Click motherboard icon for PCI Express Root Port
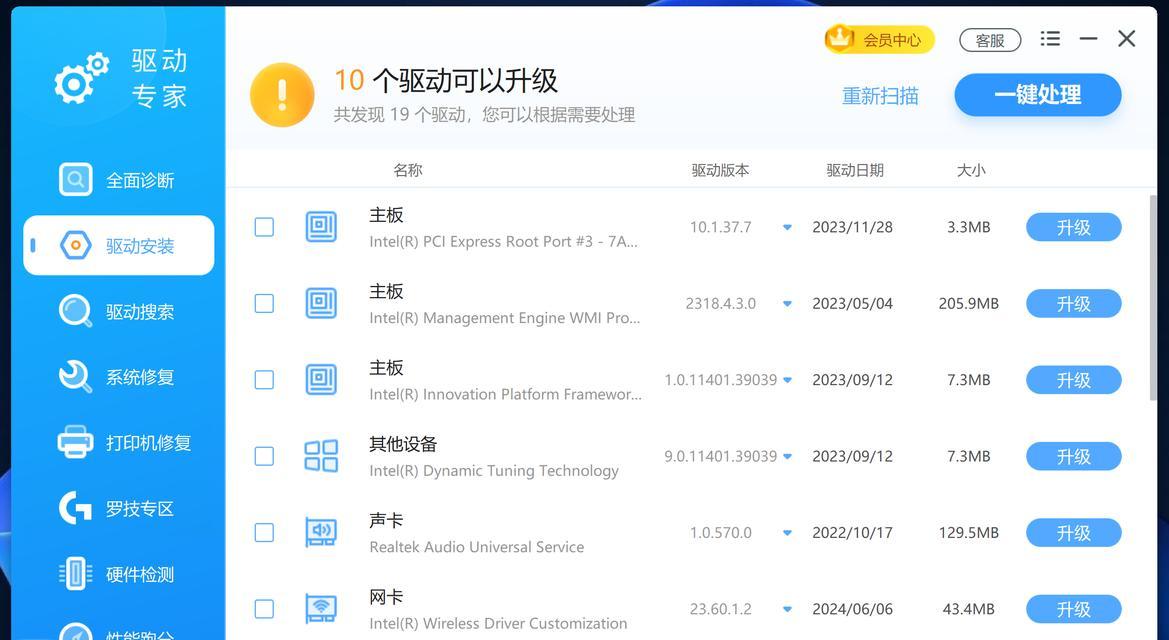The width and height of the screenshot is (1169, 640). (x=321, y=227)
